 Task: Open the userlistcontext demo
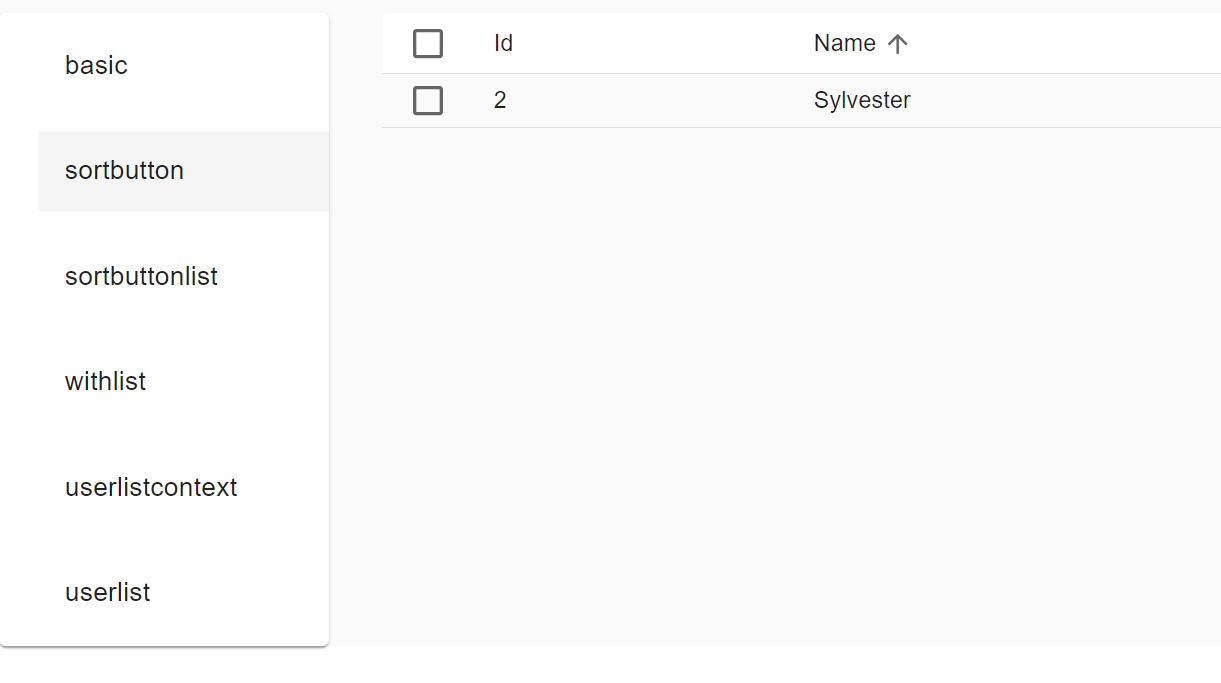[x=151, y=487]
